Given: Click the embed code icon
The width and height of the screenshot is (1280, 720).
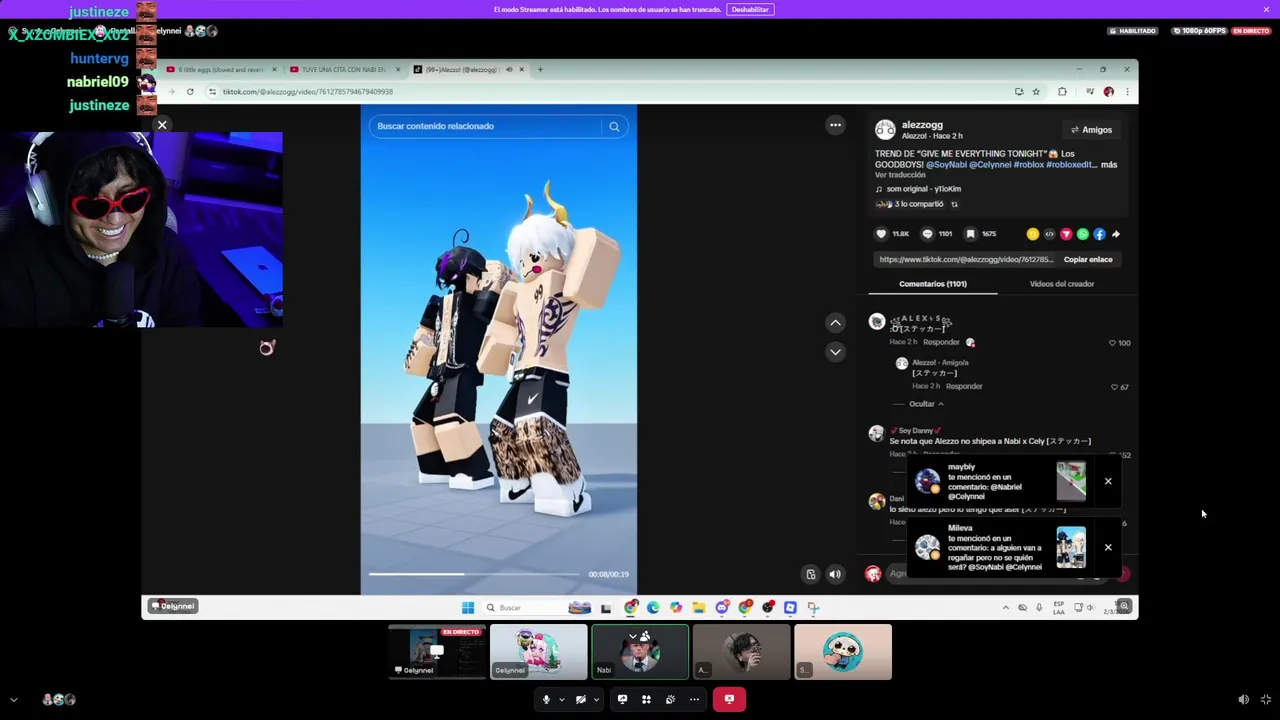Looking at the screenshot, I should coord(1049,234).
